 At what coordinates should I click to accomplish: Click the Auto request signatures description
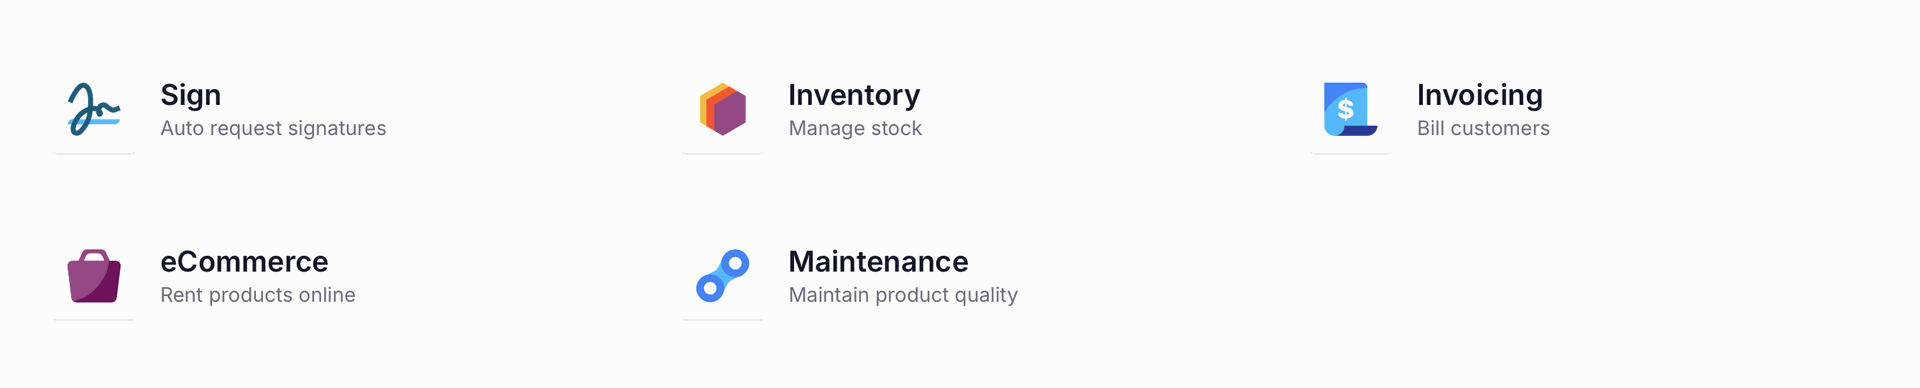(x=273, y=128)
